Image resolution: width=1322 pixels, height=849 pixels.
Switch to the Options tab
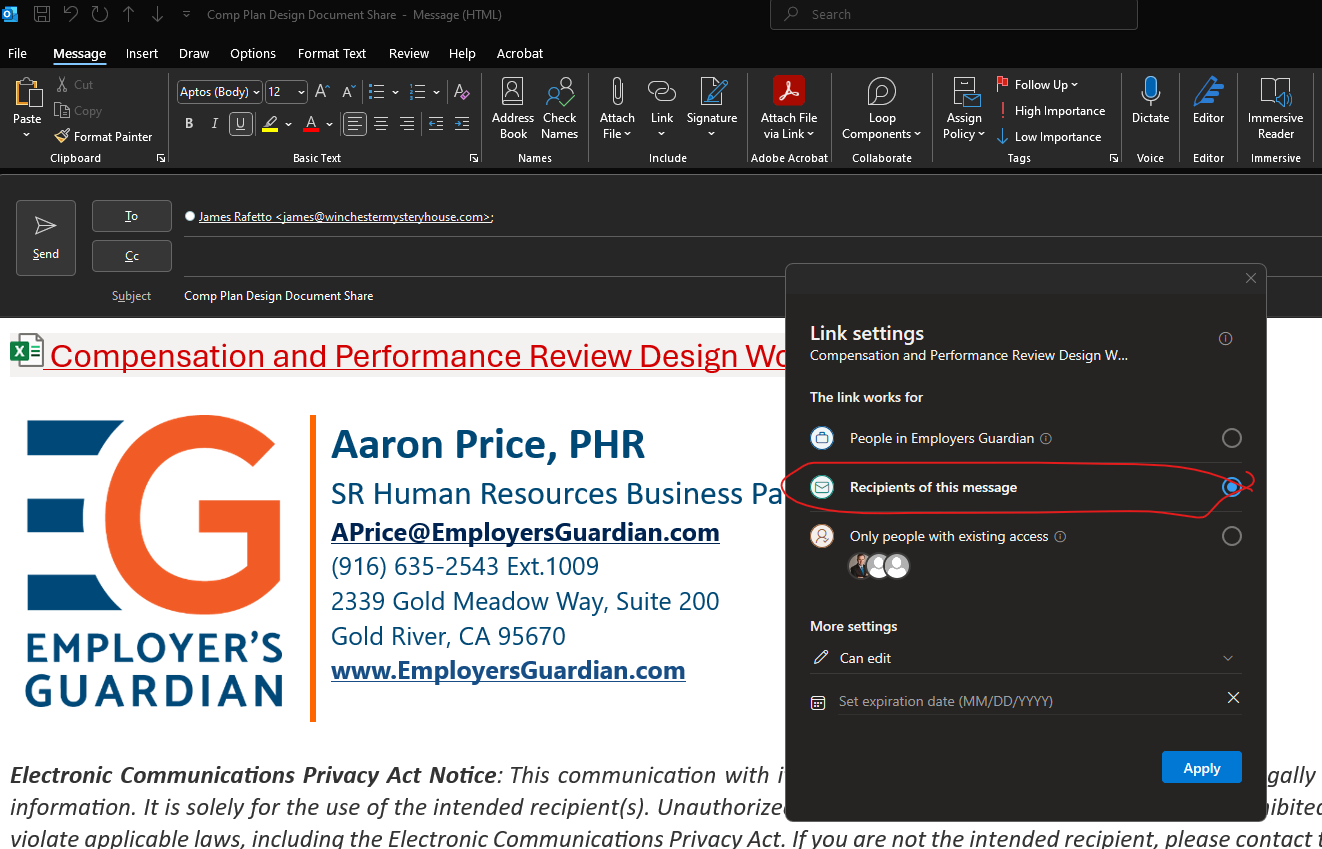click(x=253, y=54)
